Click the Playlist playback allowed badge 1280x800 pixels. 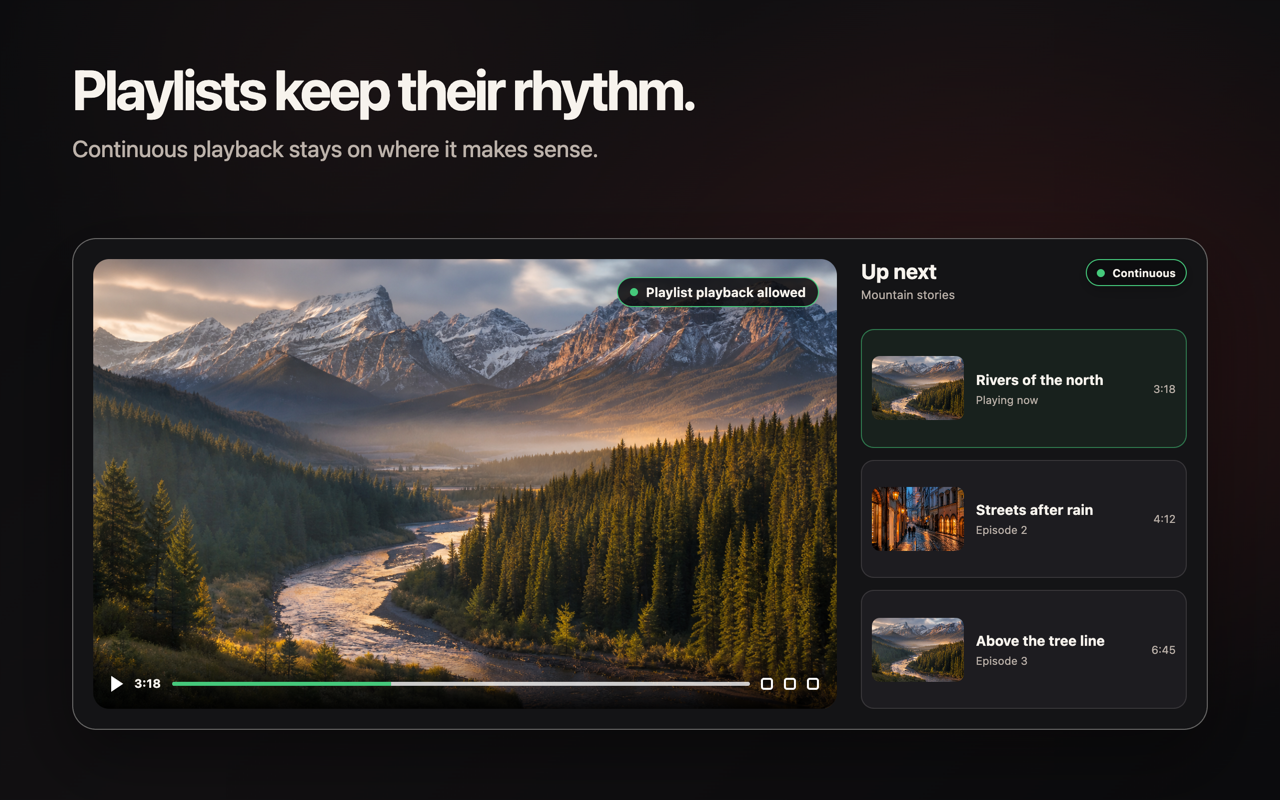point(718,292)
